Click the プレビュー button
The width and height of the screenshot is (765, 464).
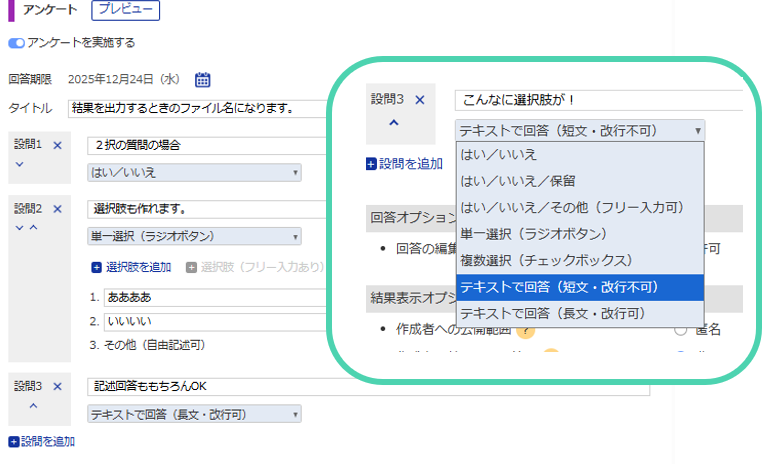coord(124,10)
